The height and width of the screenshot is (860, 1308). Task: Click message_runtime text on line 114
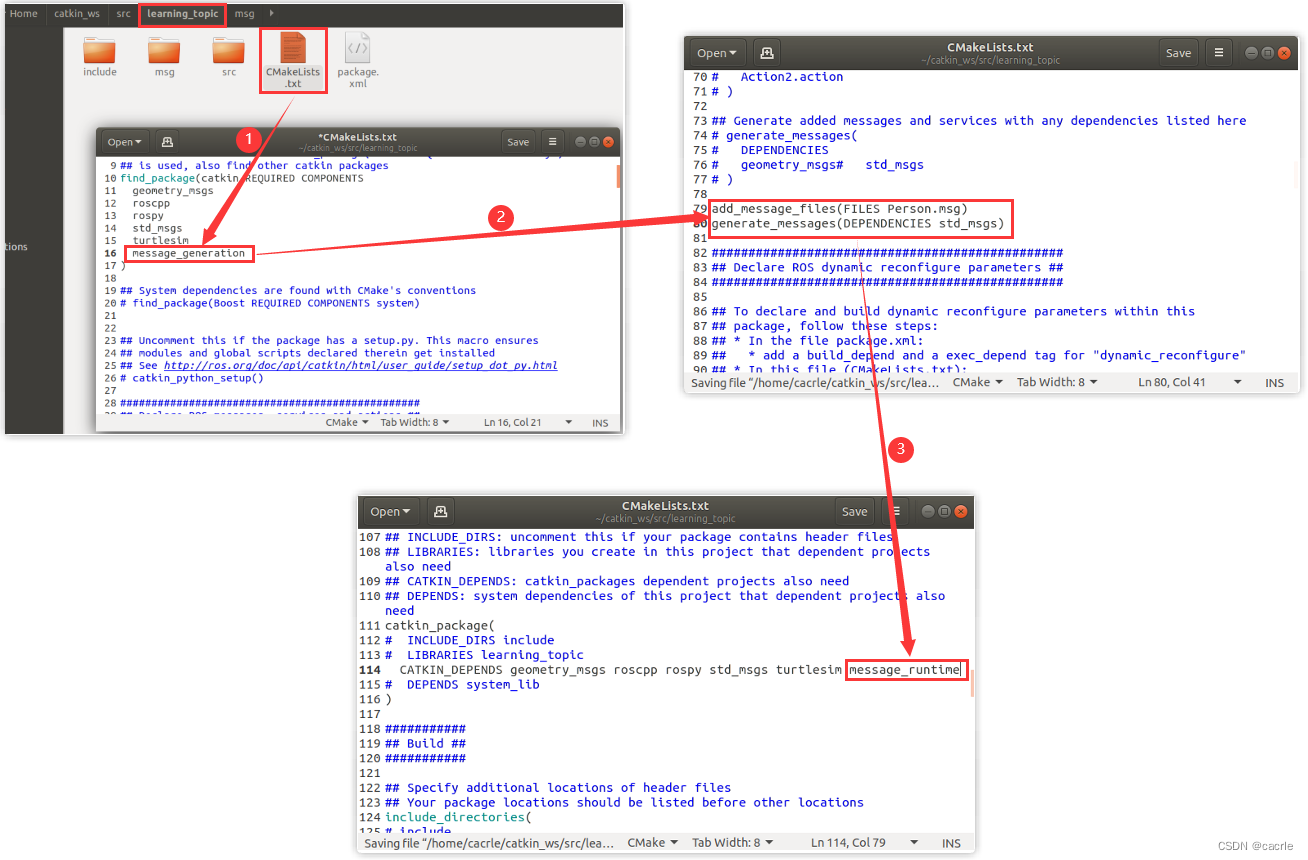point(904,670)
